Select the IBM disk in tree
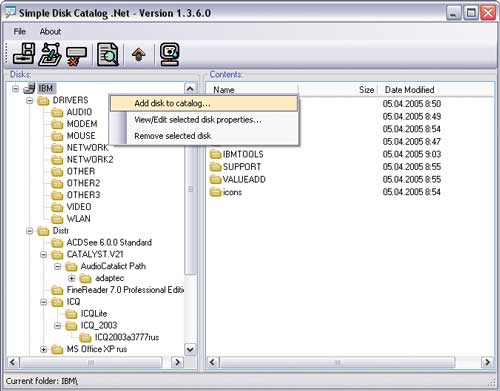The image size is (500, 391). [46, 88]
